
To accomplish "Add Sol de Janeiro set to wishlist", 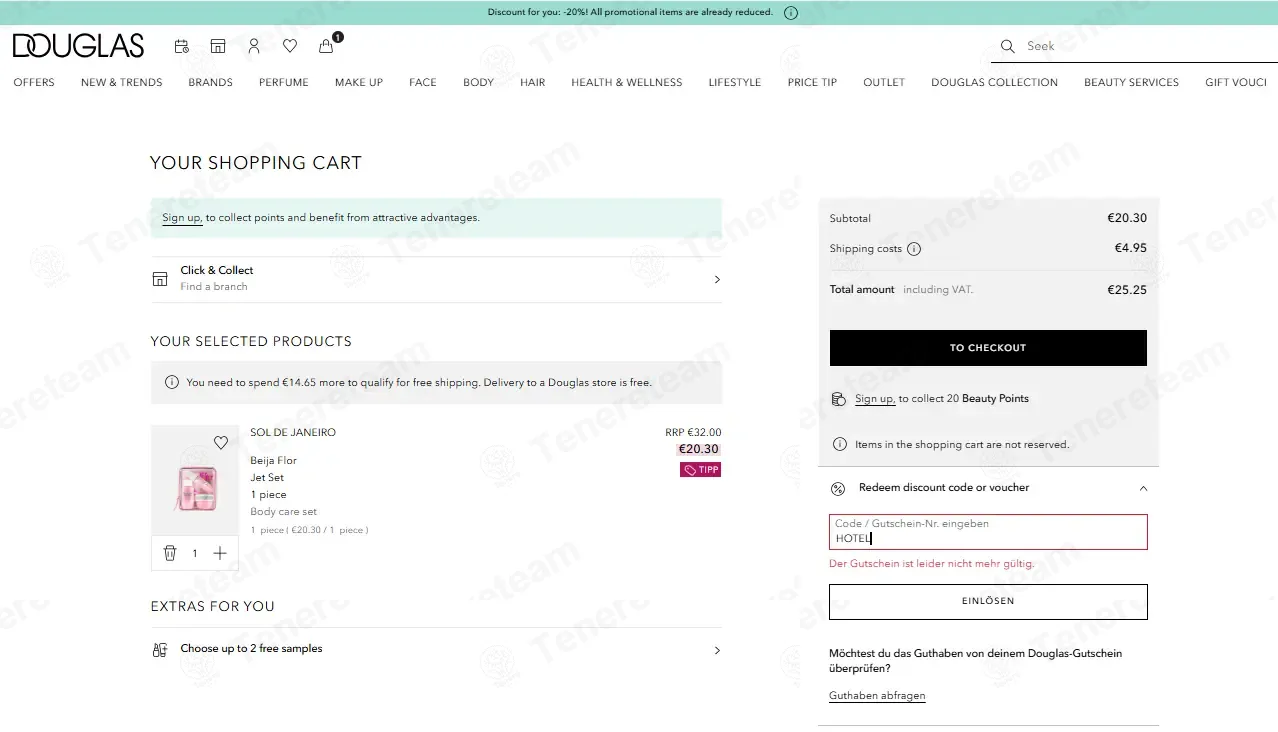I will click(221, 443).
